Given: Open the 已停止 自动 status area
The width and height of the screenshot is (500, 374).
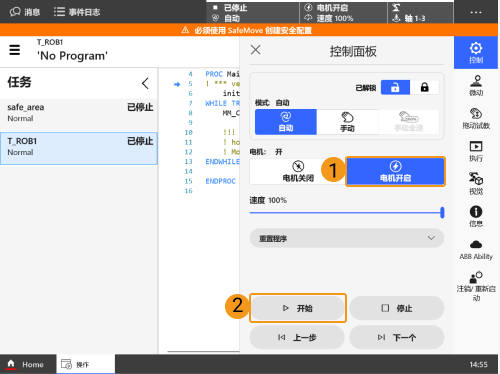Looking at the screenshot, I should pyautogui.click(x=253, y=12).
